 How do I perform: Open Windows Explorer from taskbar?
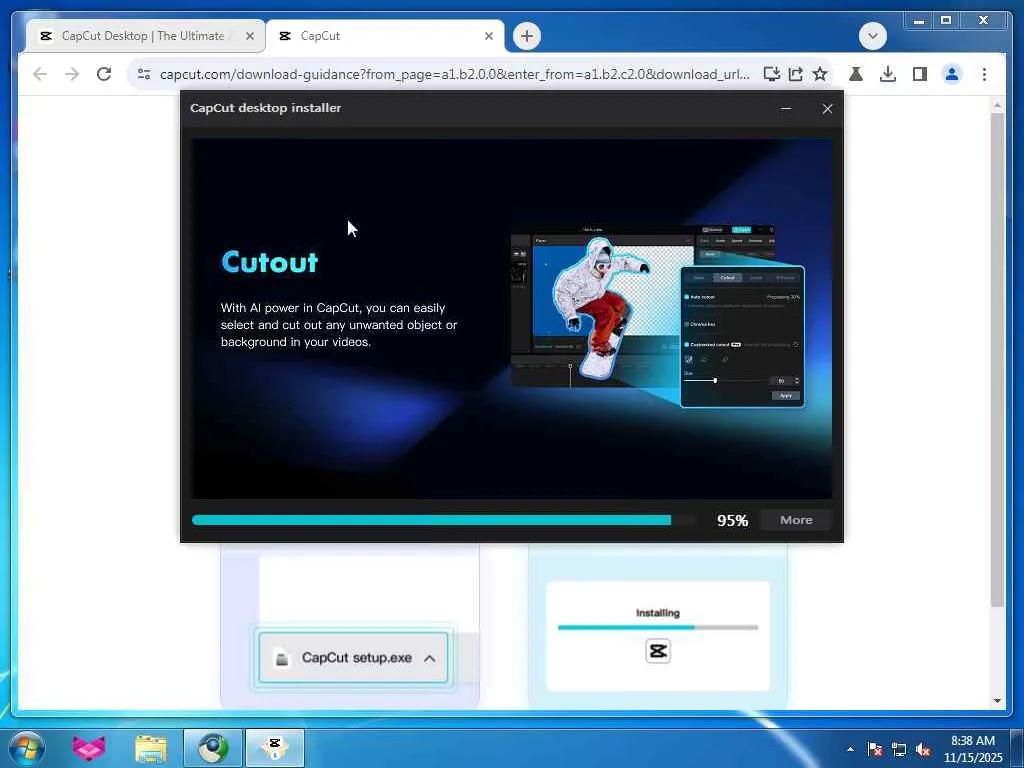tap(151, 748)
